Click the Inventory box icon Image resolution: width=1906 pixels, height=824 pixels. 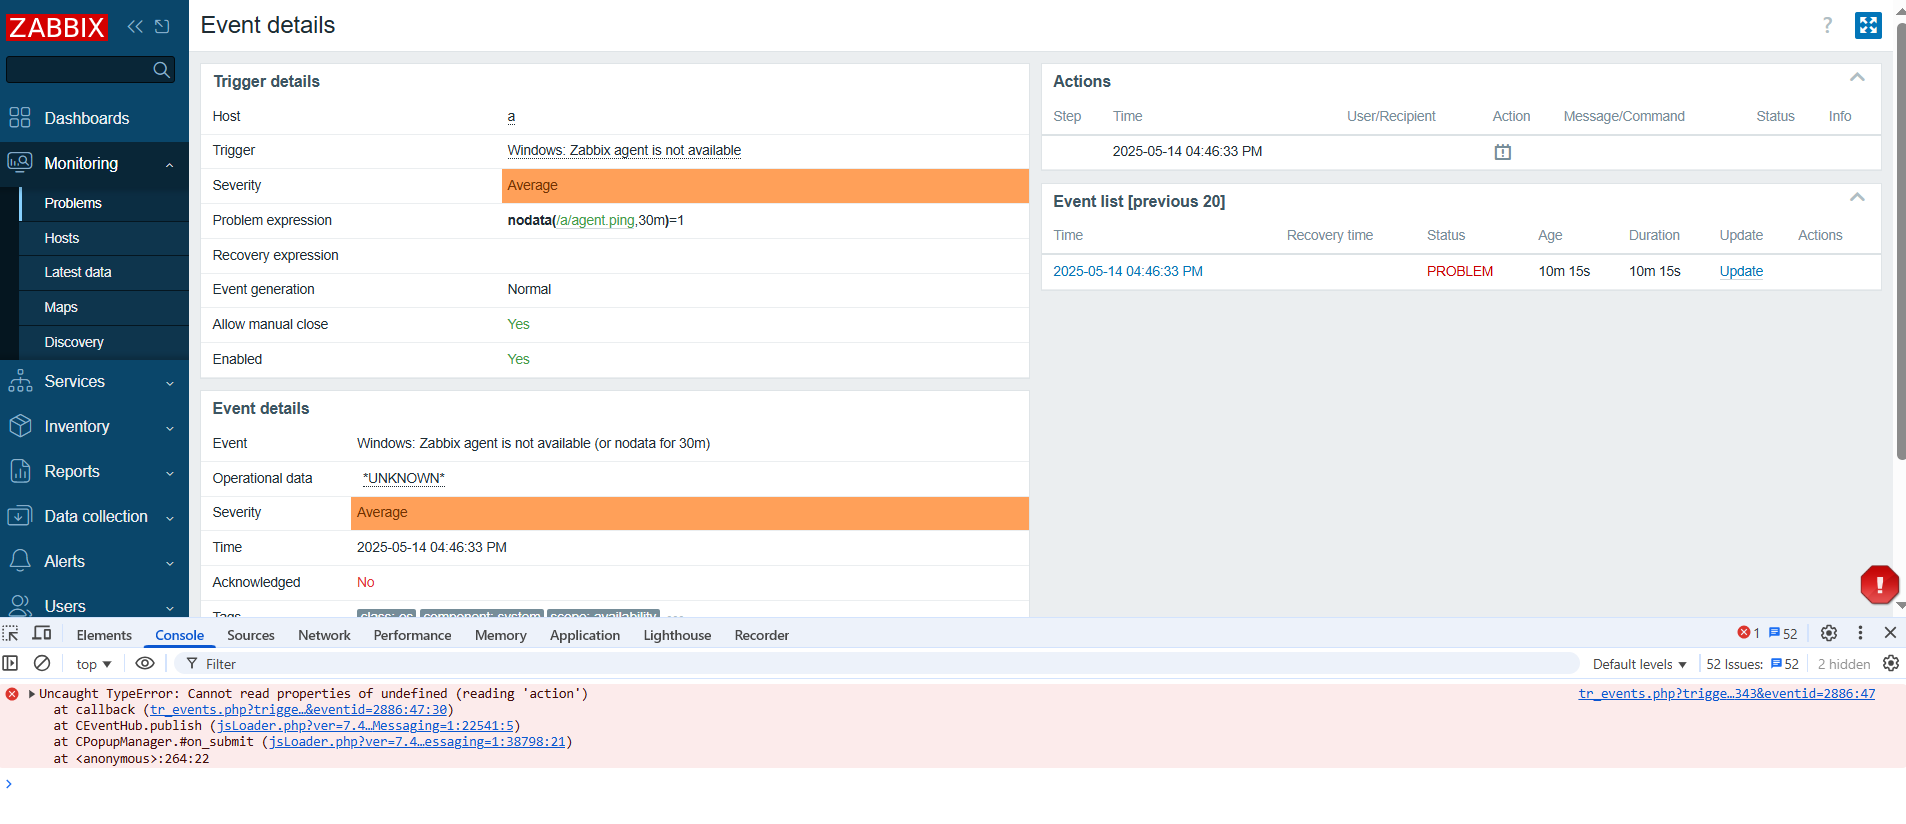point(20,426)
